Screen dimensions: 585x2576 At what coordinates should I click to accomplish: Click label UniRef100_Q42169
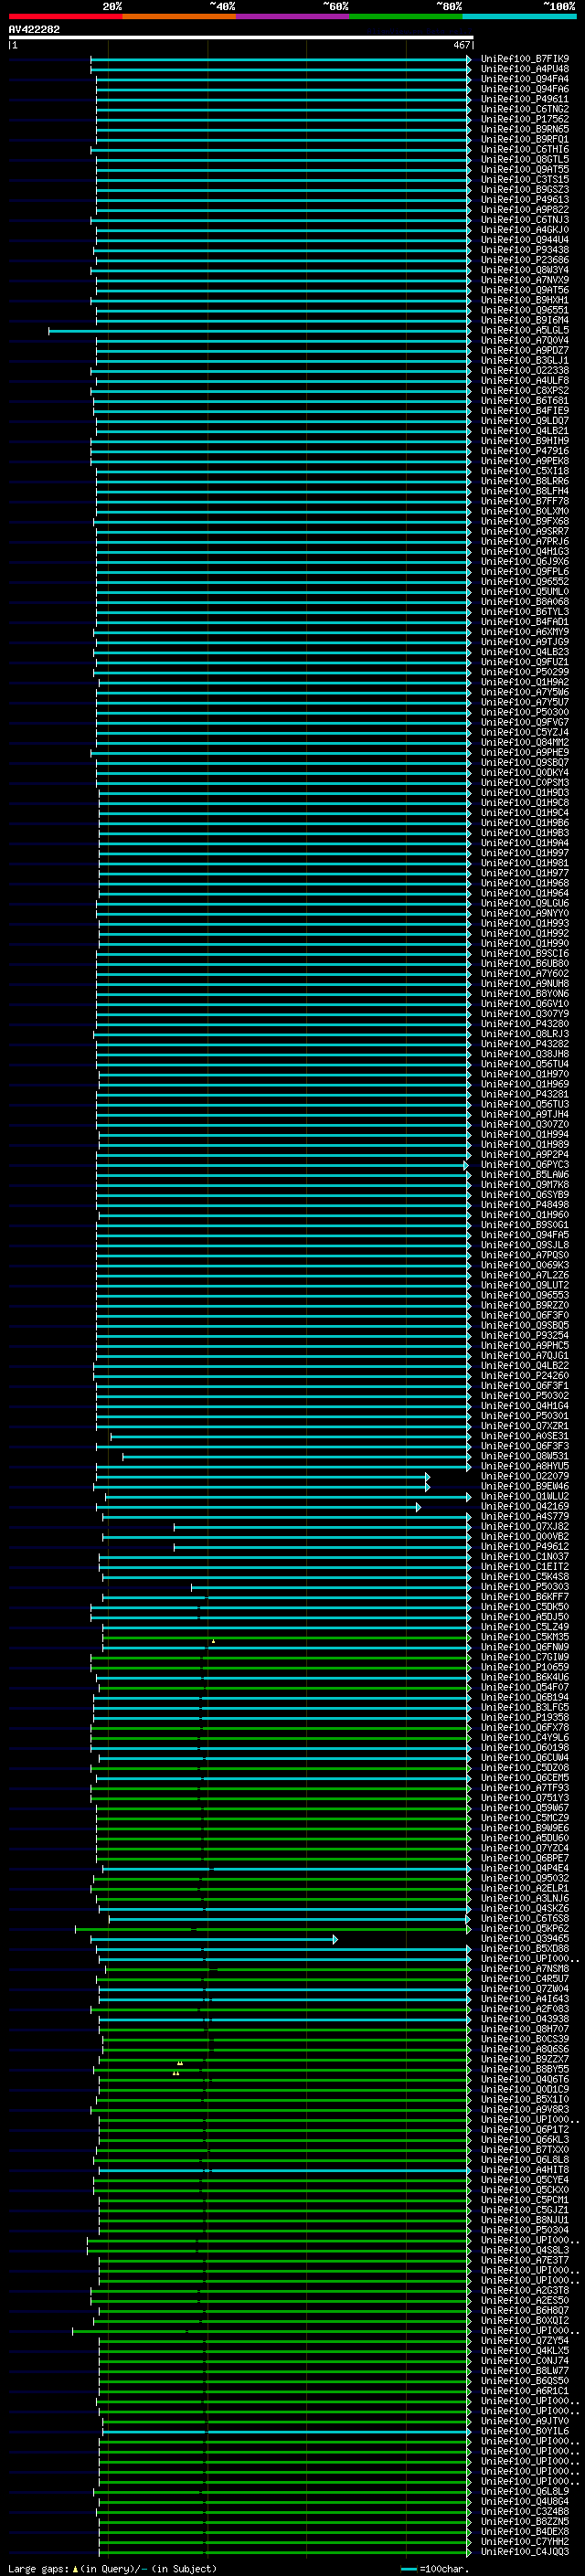(x=525, y=1506)
